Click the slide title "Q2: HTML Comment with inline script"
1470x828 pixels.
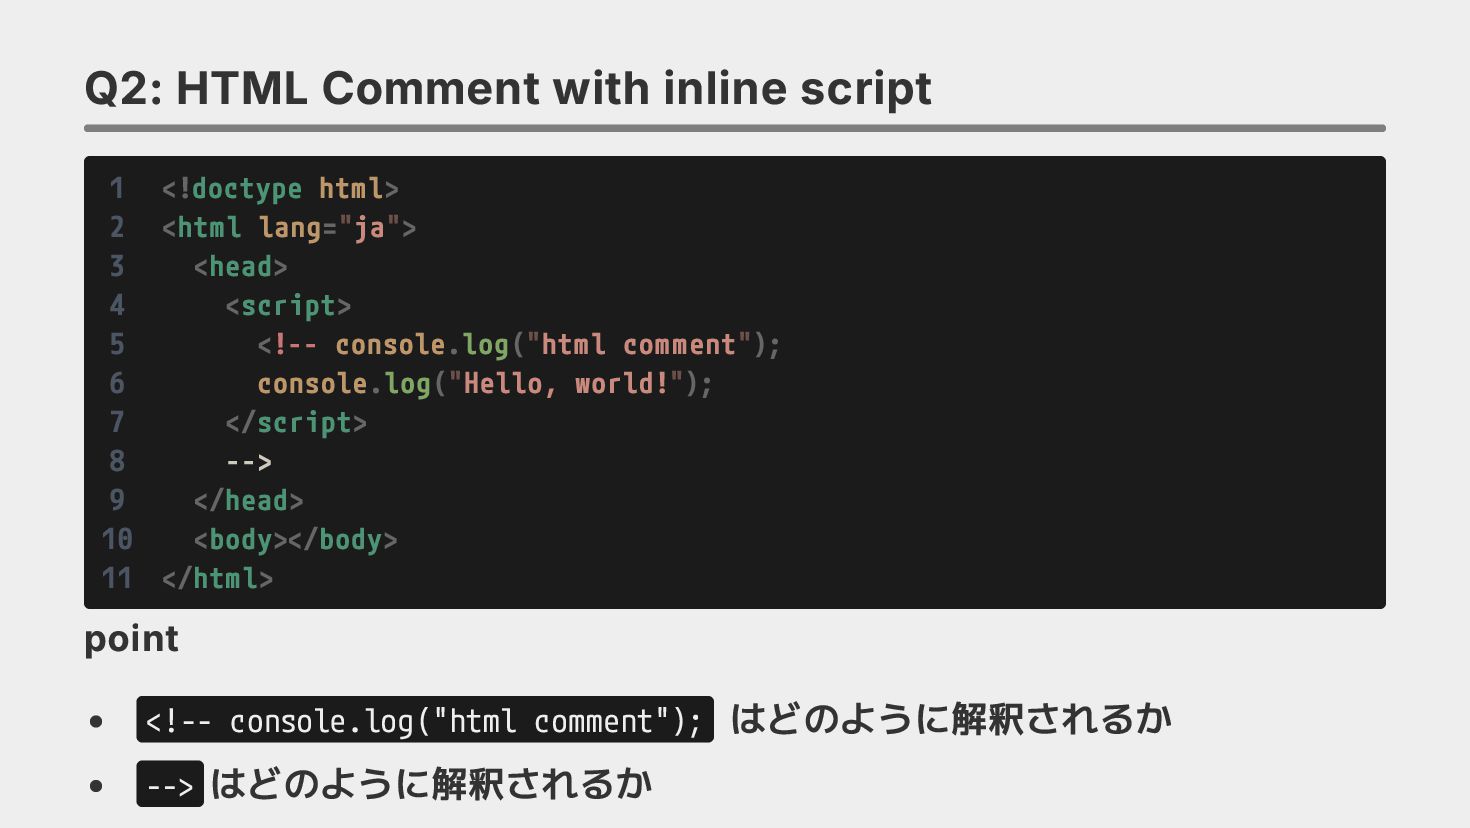[x=508, y=88]
